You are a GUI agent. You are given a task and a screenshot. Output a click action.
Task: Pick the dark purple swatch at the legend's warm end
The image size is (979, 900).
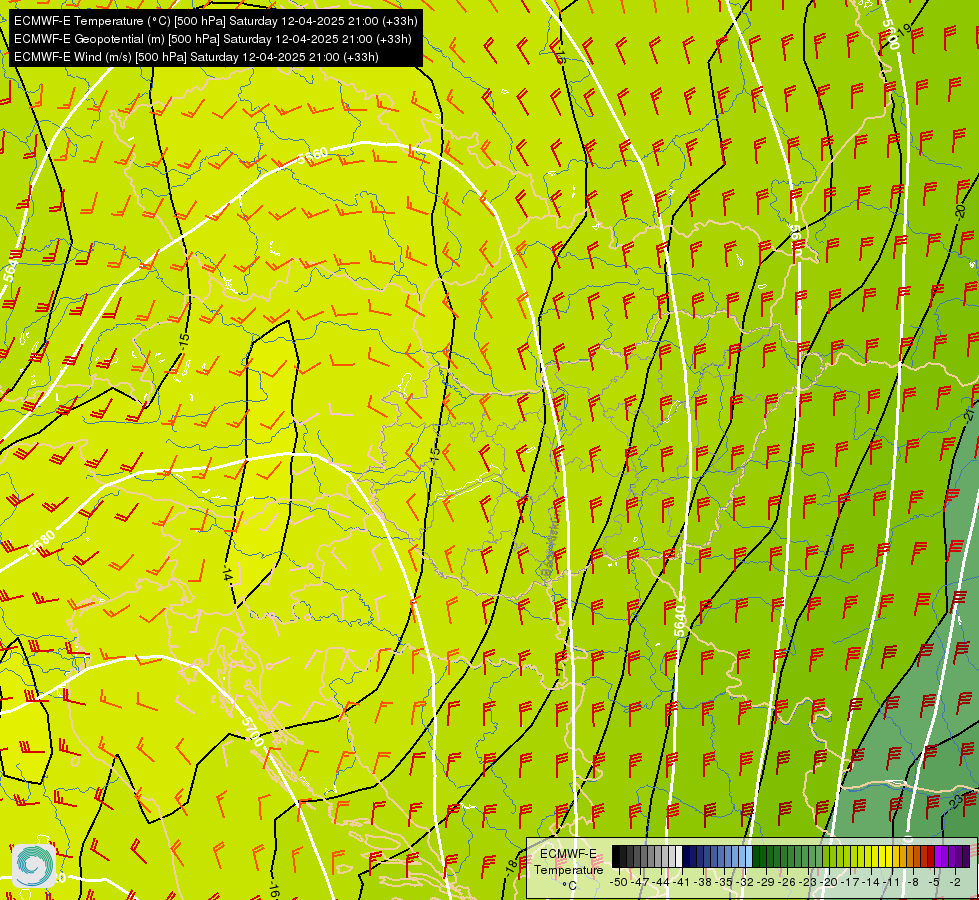point(966,856)
